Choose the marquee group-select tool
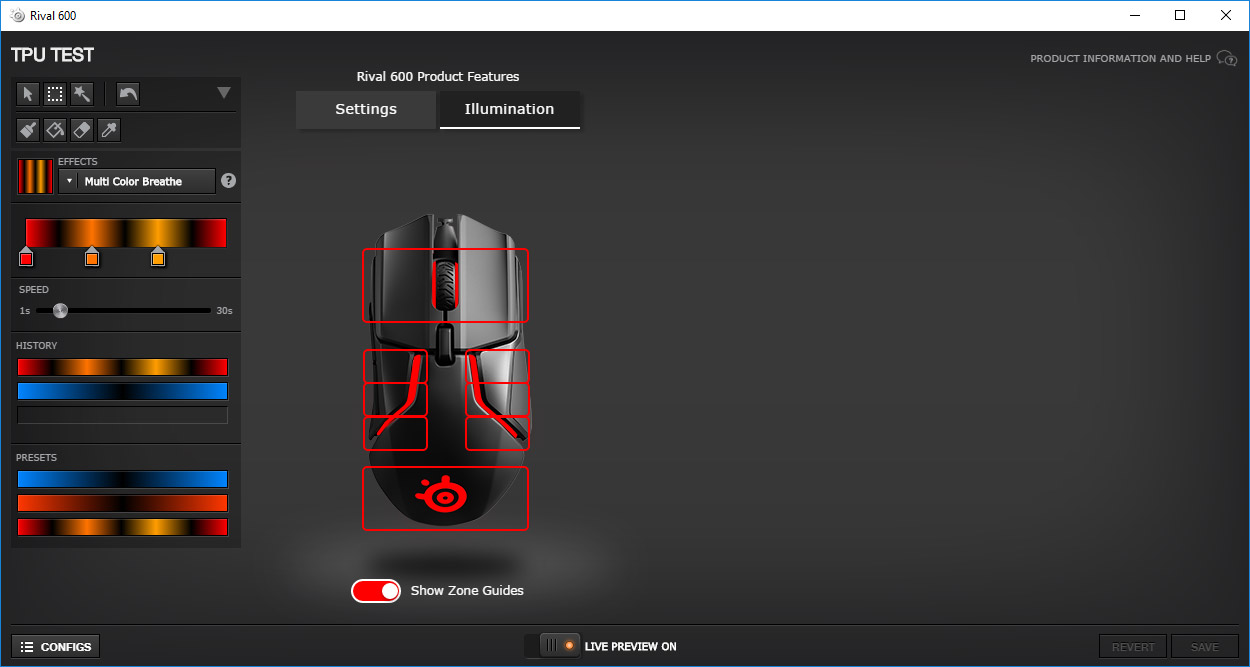1250x667 pixels. pyautogui.click(x=55, y=94)
